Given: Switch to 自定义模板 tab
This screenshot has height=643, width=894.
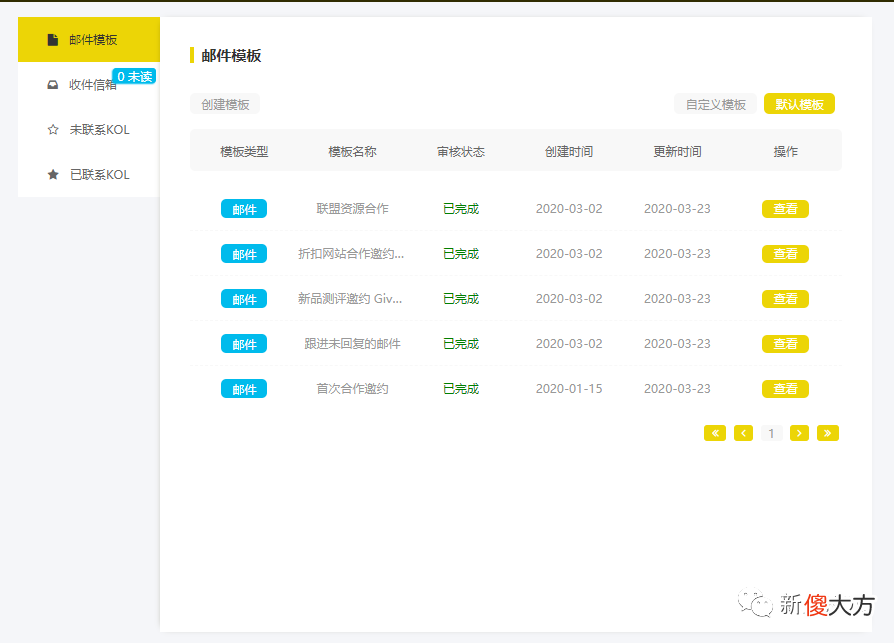Looking at the screenshot, I should coord(716,104).
